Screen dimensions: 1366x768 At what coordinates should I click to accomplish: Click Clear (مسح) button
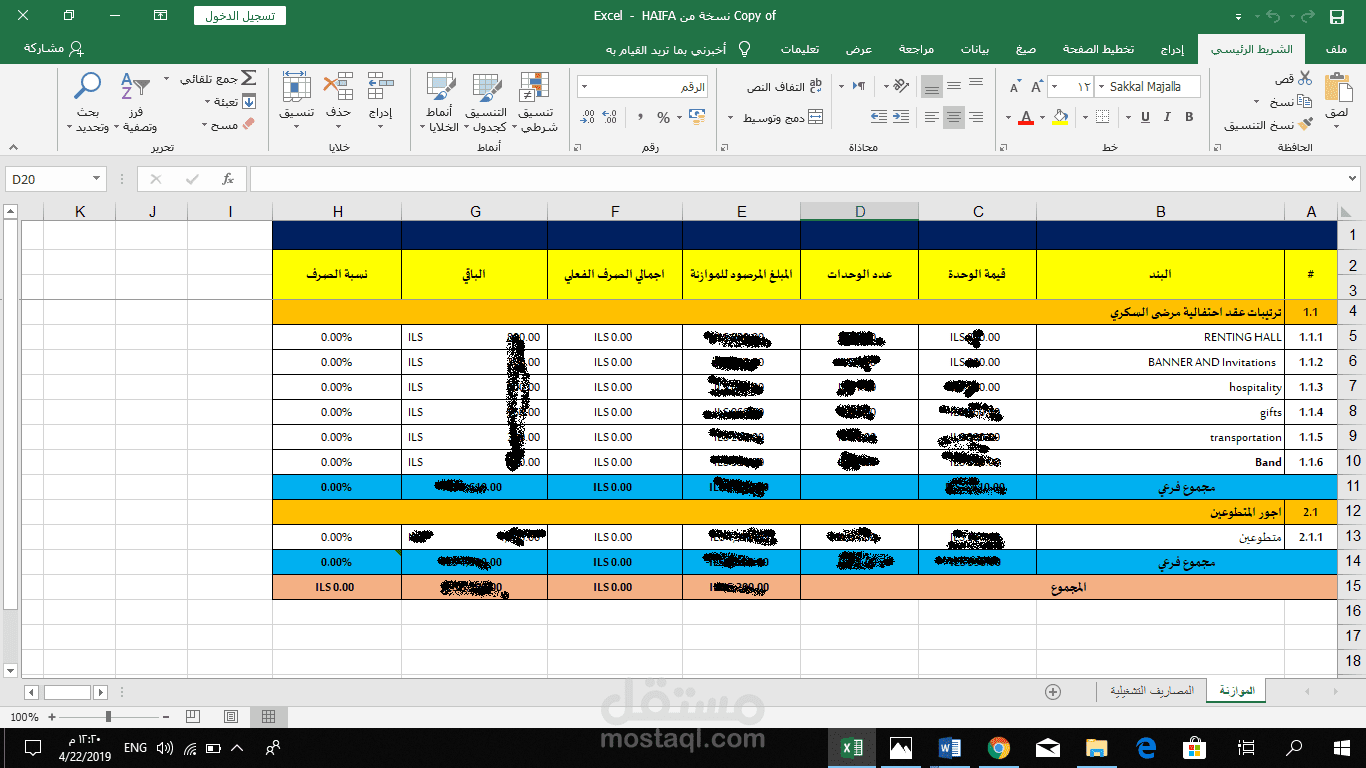pyautogui.click(x=230, y=125)
